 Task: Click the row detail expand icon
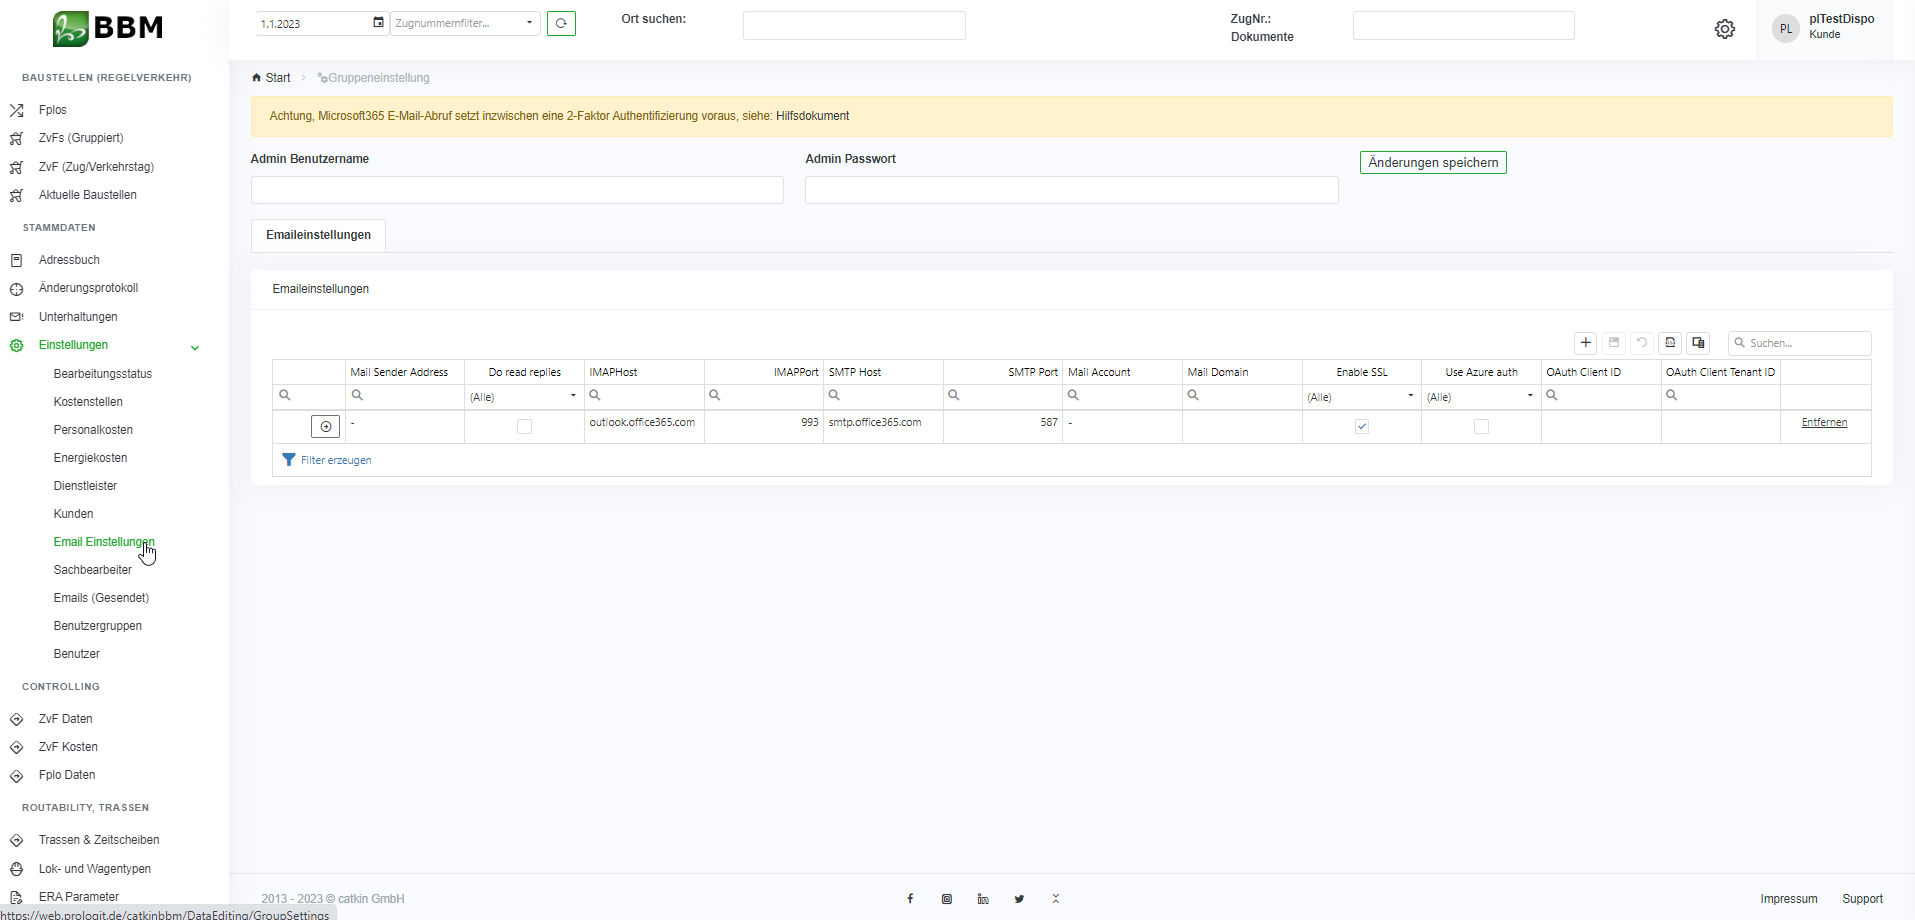(326, 427)
